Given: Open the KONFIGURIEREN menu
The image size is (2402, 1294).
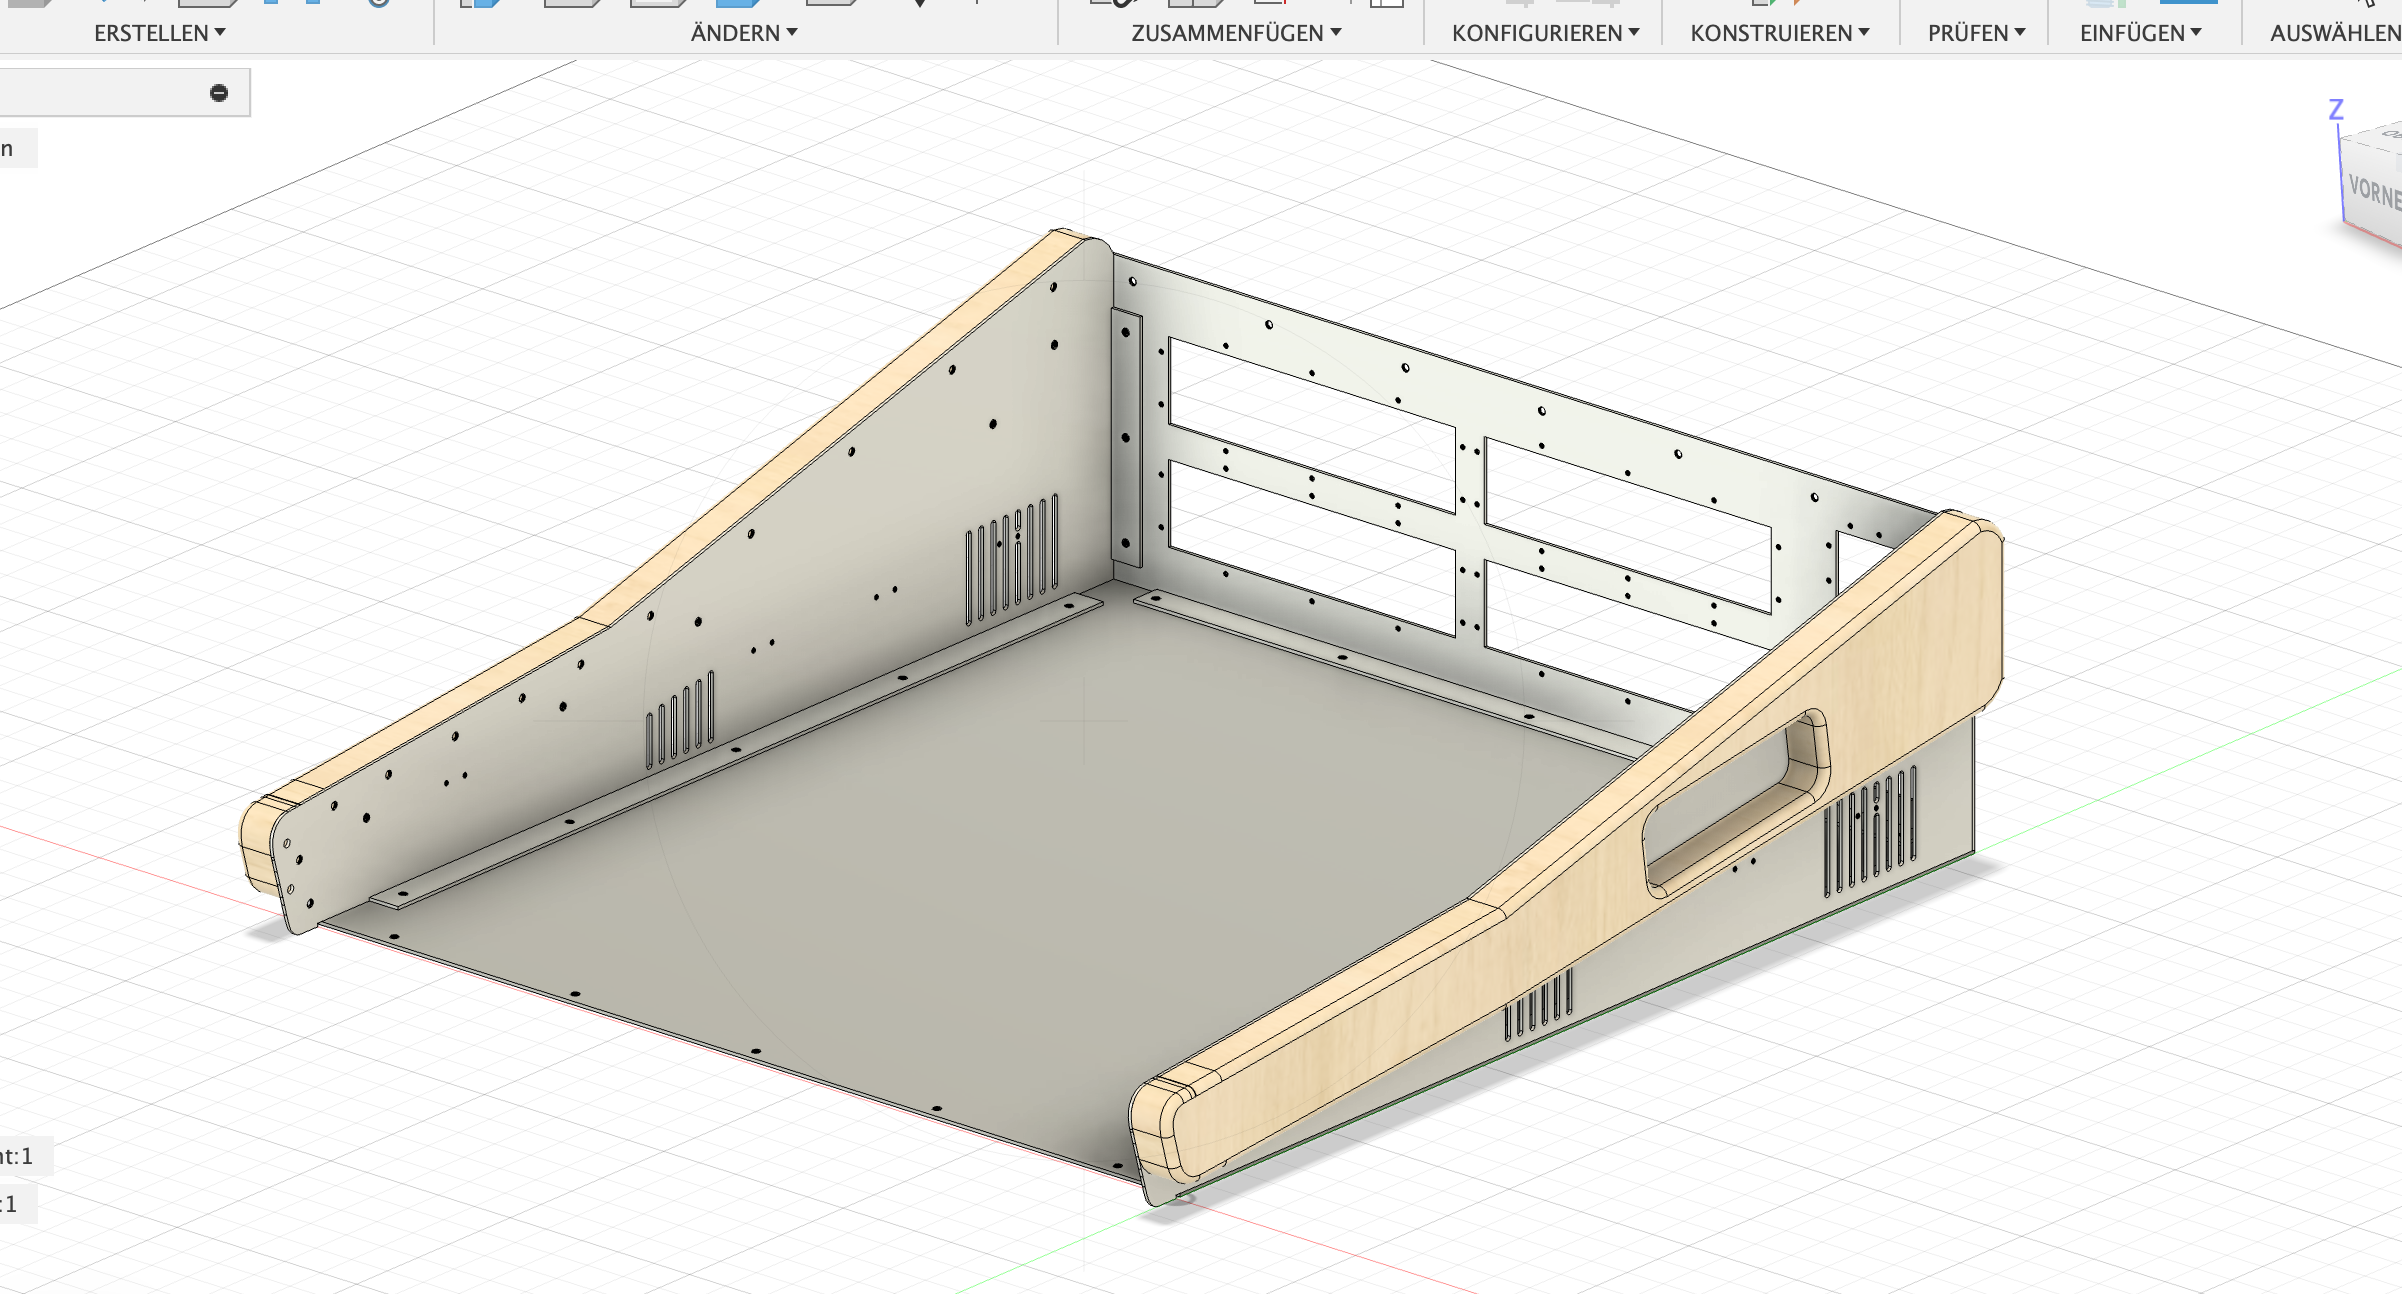Looking at the screenshot, I should [1545, 33].
